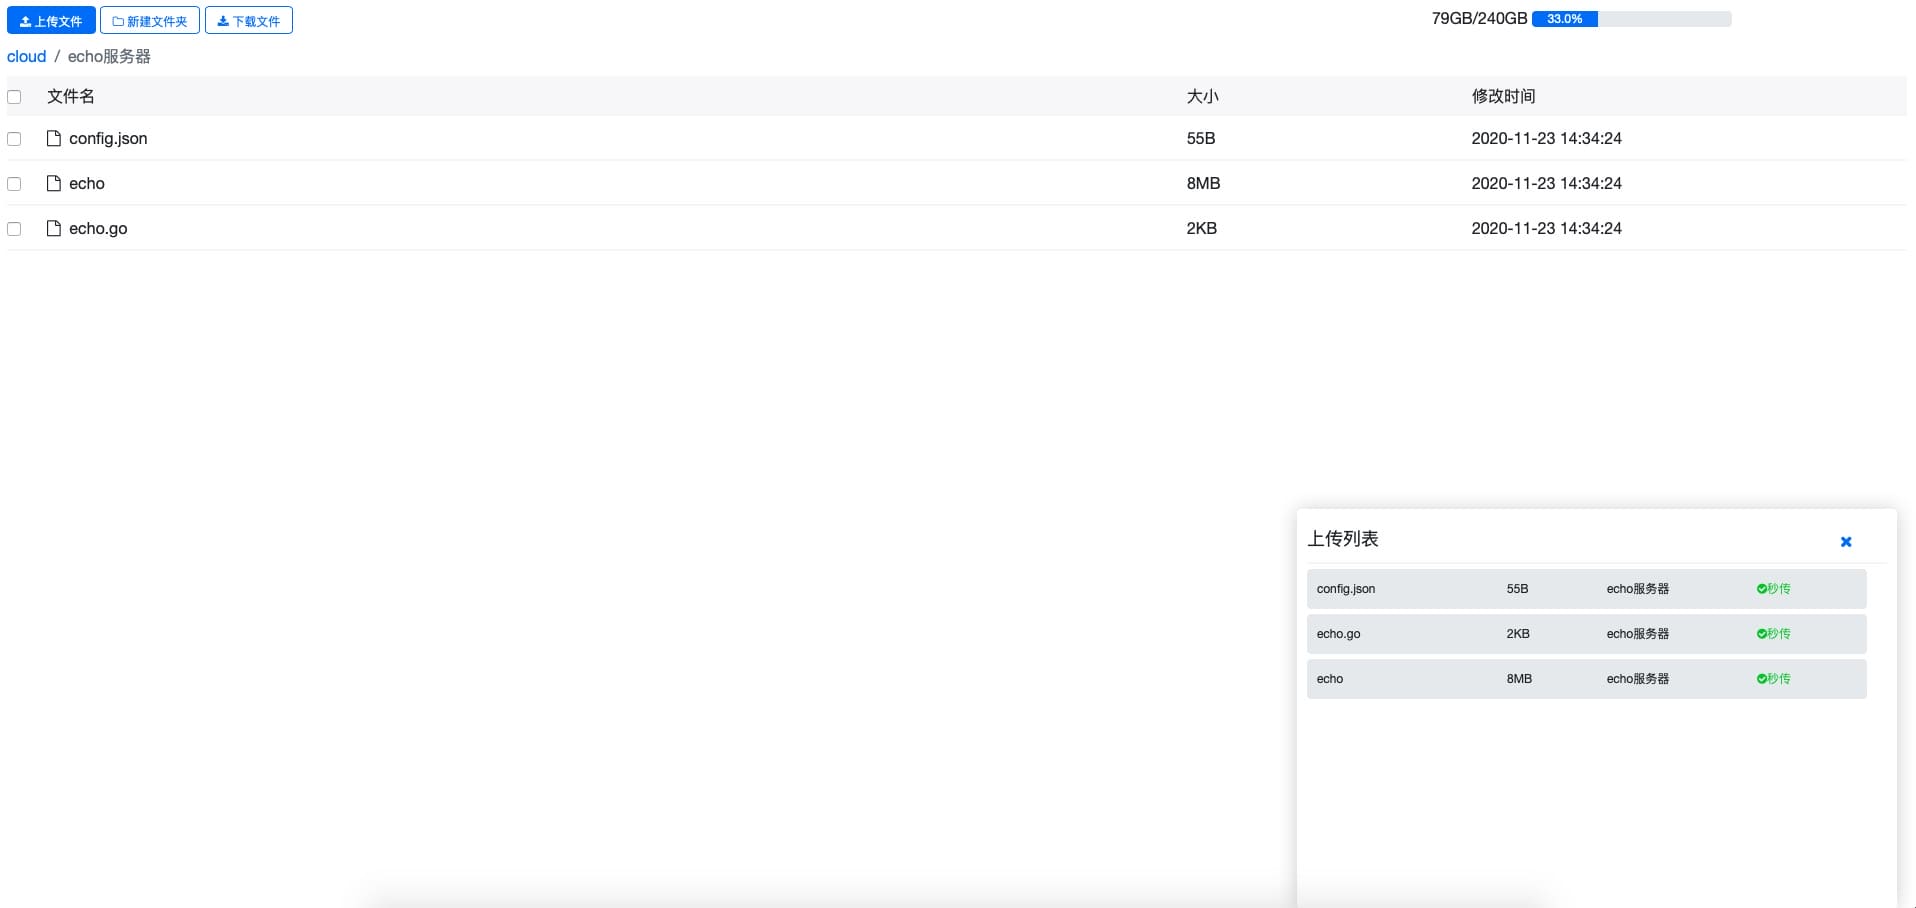Click the 文件名 column header
The width and height of the screenshot is (1916, 908).
pyautogui.click(x=71, y=97)
